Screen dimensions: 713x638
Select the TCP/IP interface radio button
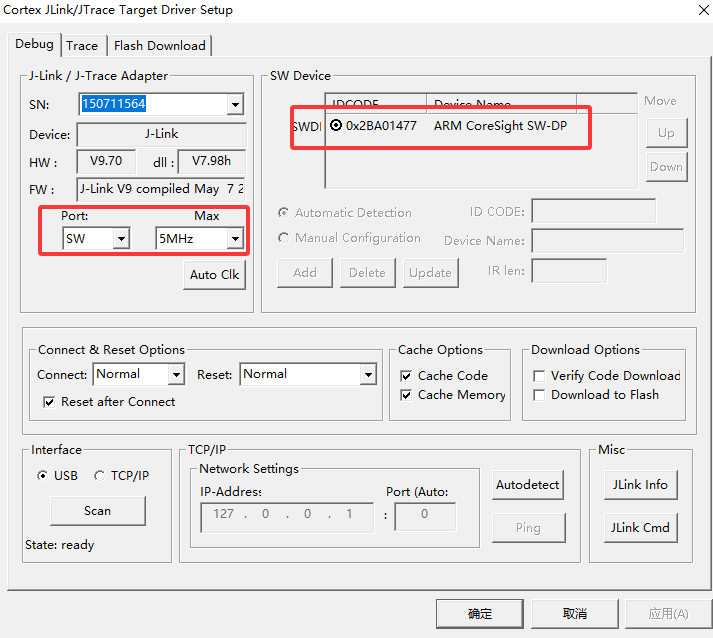(99, 476)
